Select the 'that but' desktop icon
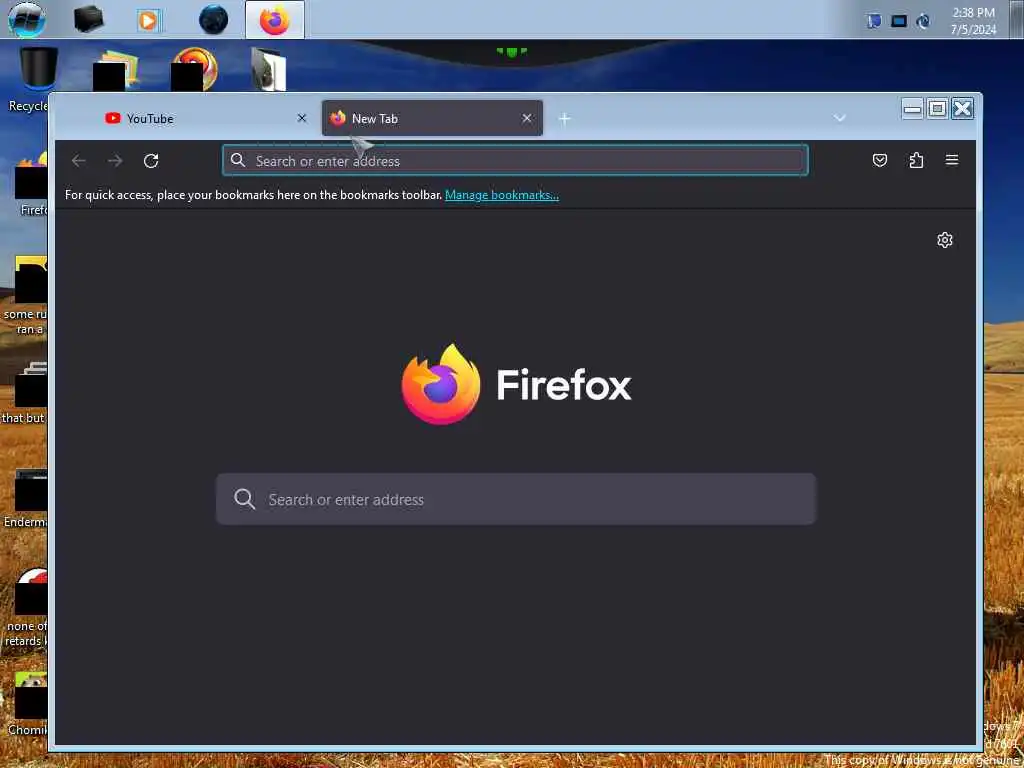 tap(25, 392)
